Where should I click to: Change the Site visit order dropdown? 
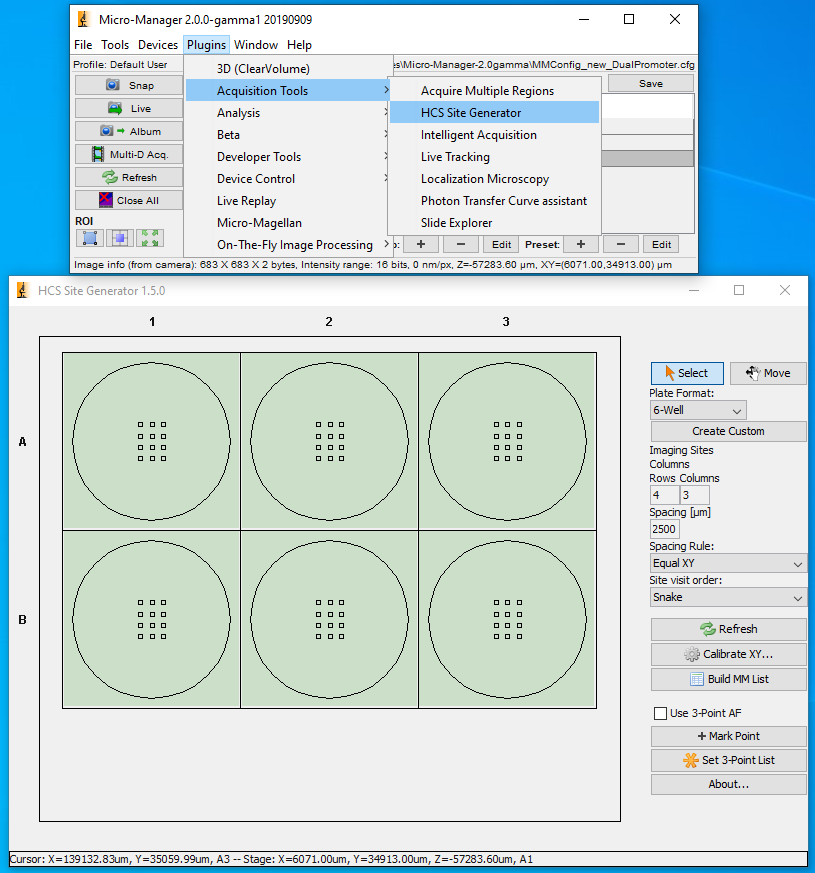[728, 598]
